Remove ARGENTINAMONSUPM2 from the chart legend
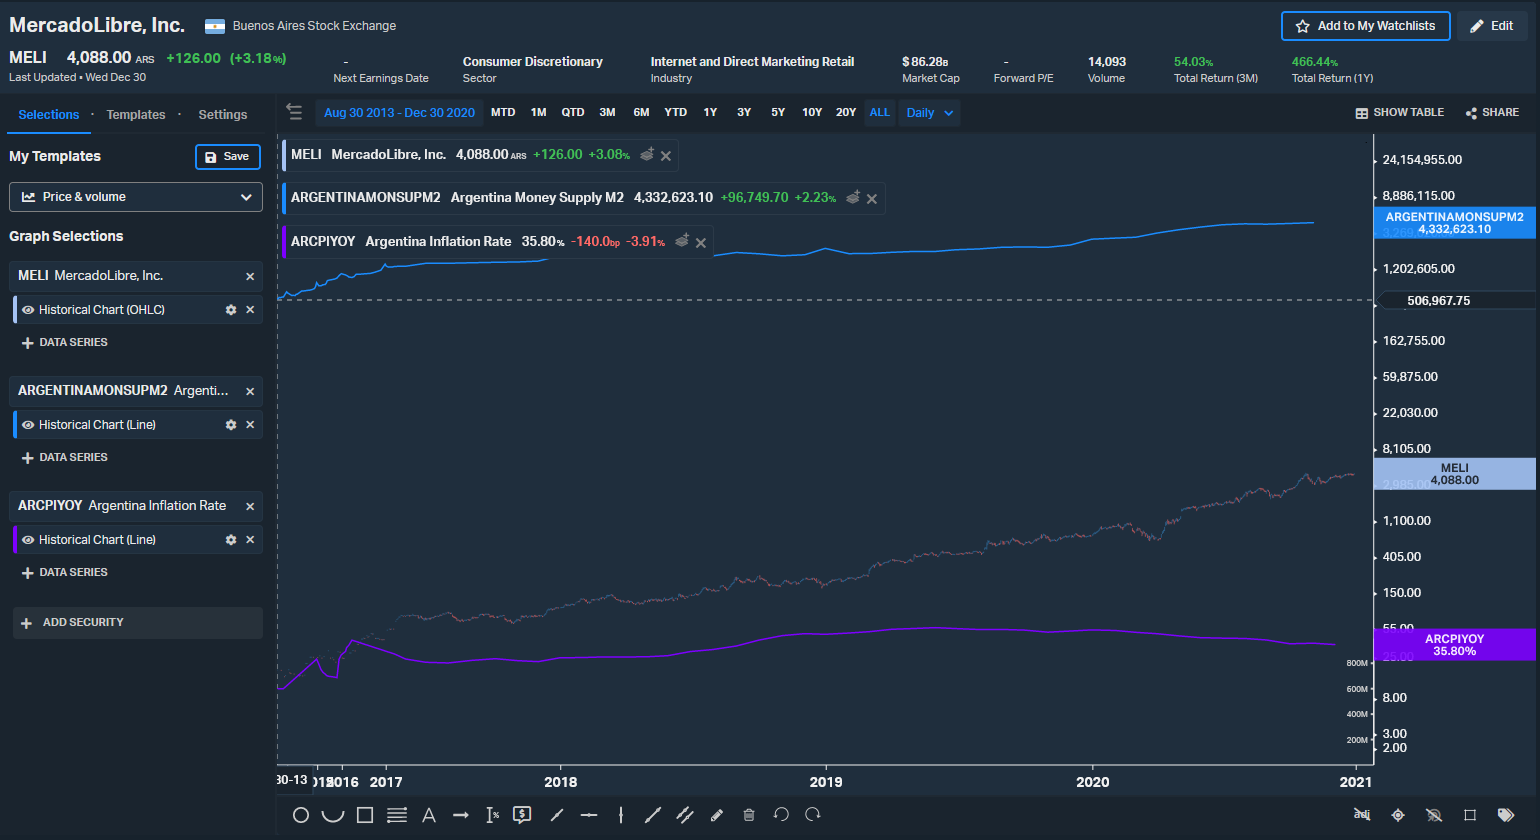This screenshot has height=840, width=1540. pyautogui.click(x=872, y=199)
